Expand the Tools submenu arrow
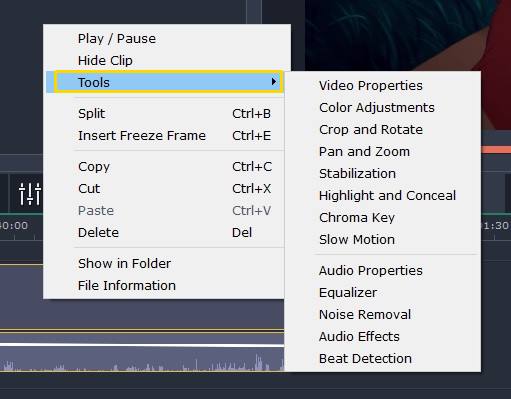The image size is (511, 399). (x=274, y=82)
